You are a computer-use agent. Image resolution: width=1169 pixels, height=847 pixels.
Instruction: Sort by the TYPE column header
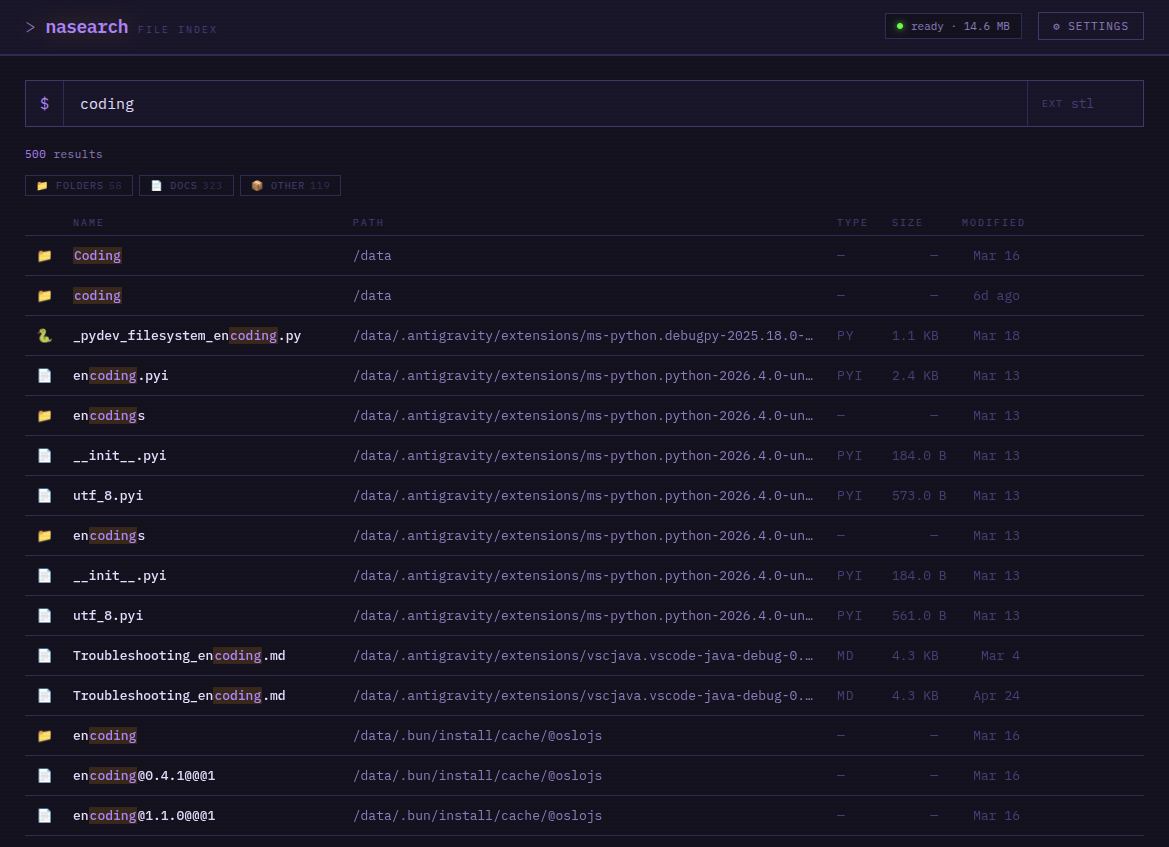(852, 223)
